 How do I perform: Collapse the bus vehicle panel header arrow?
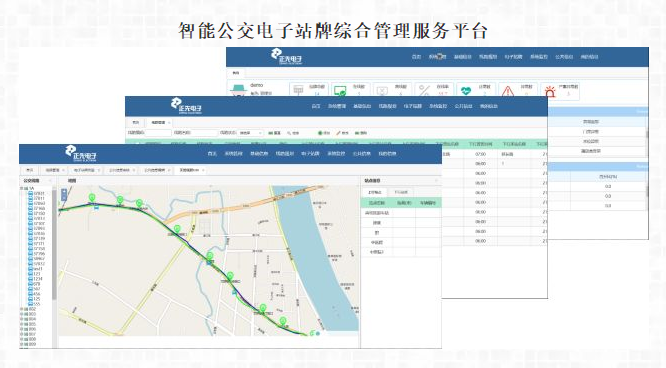click(50, 181)
